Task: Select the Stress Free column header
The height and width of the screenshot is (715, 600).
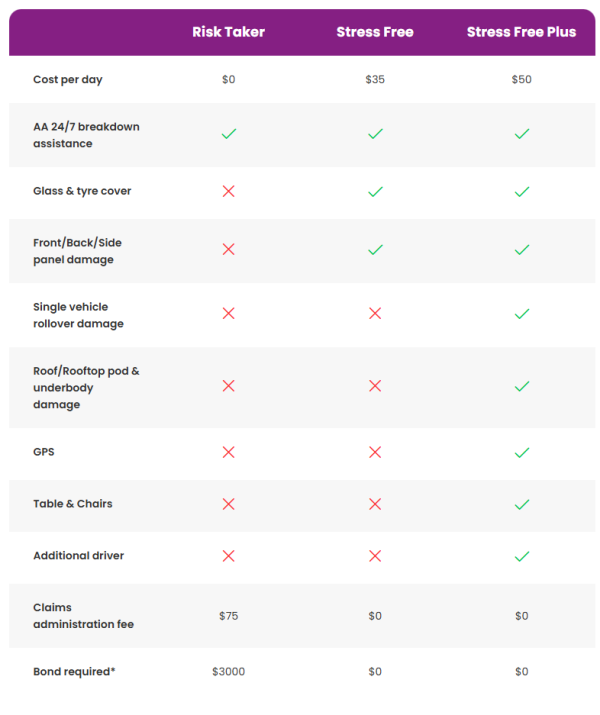Action: pos(375,32)
